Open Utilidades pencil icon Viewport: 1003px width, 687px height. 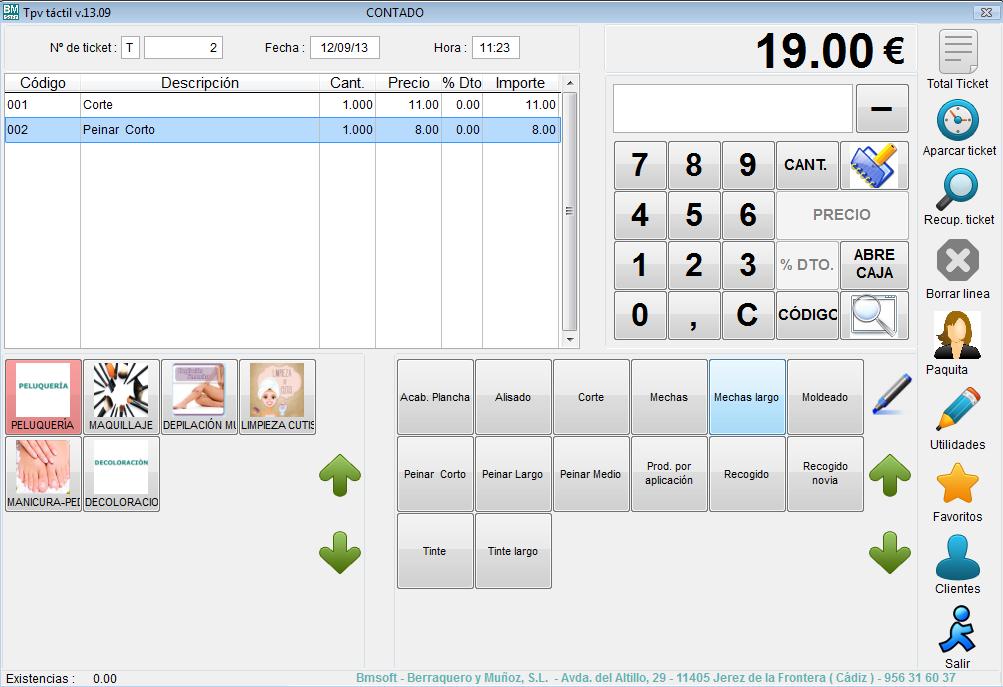[x=957, y=410]
